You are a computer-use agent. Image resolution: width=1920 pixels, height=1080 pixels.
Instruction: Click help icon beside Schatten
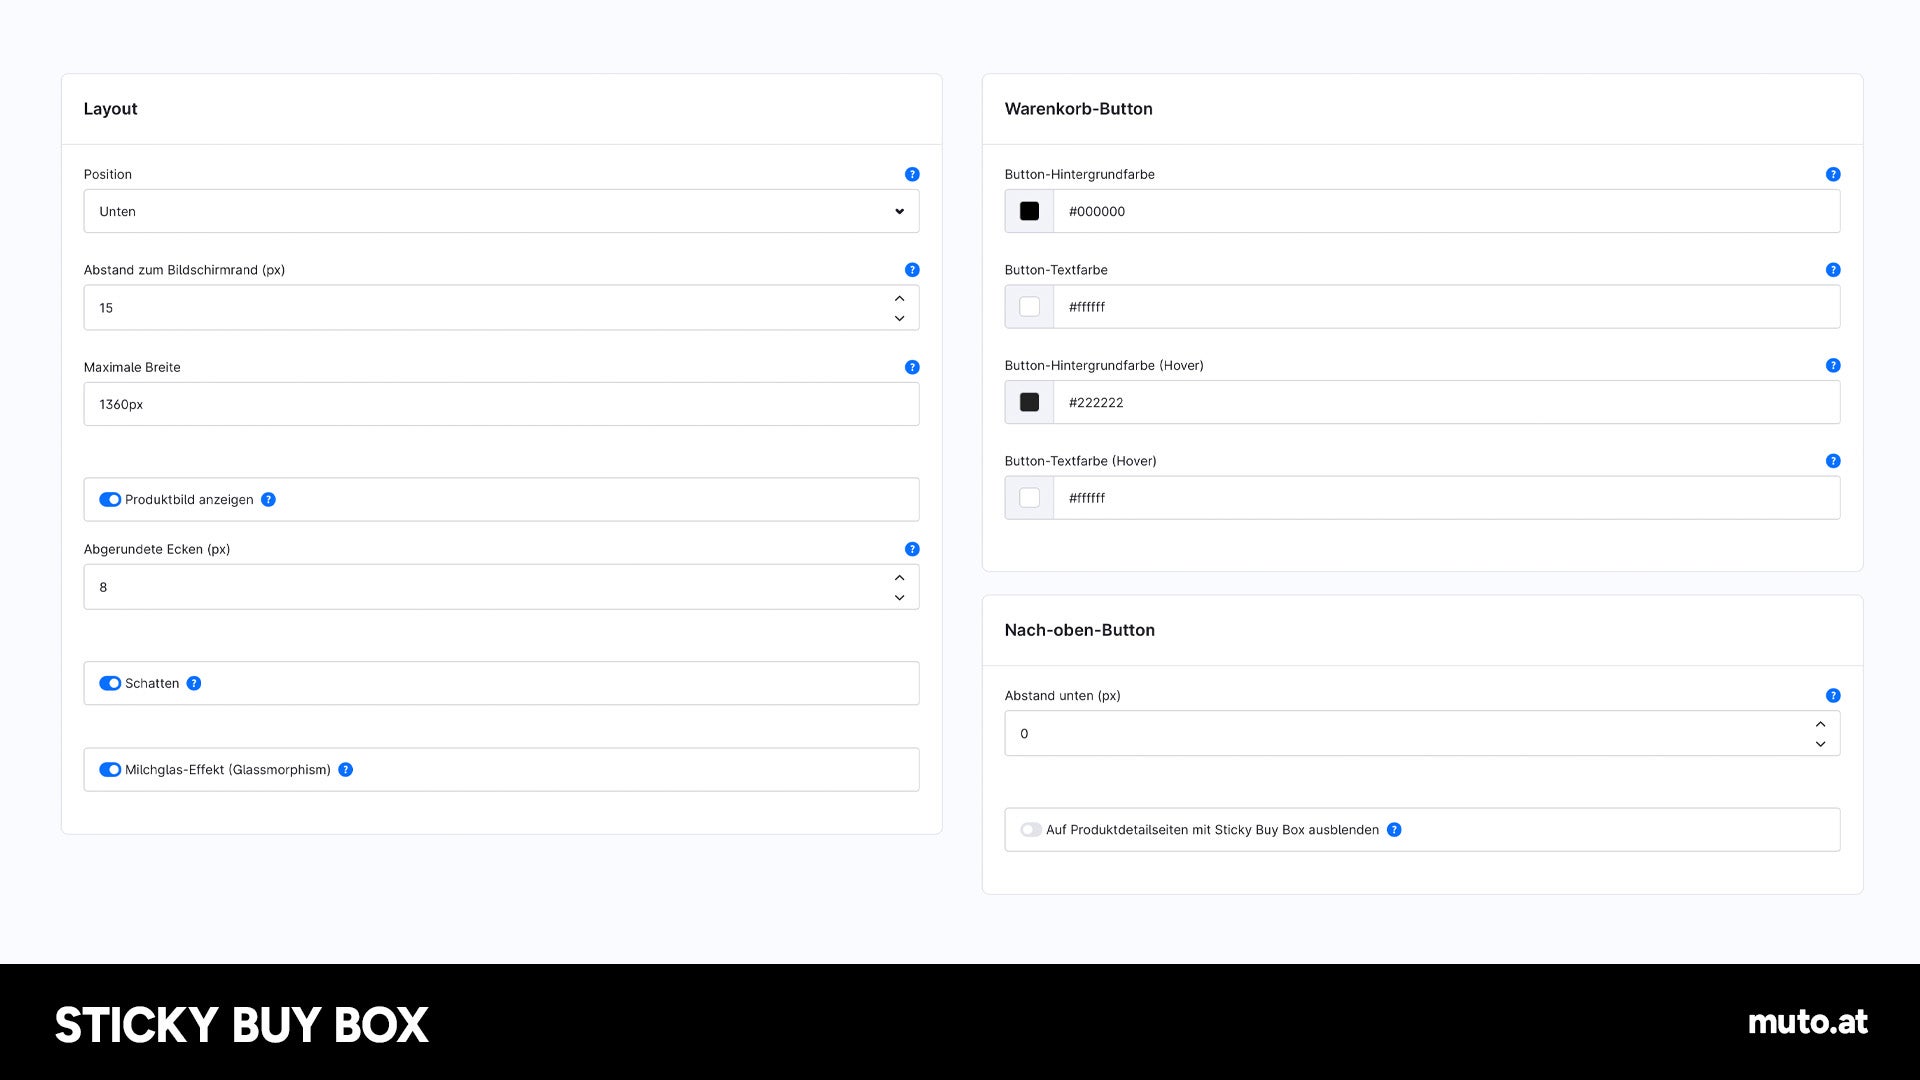point(194,683)
